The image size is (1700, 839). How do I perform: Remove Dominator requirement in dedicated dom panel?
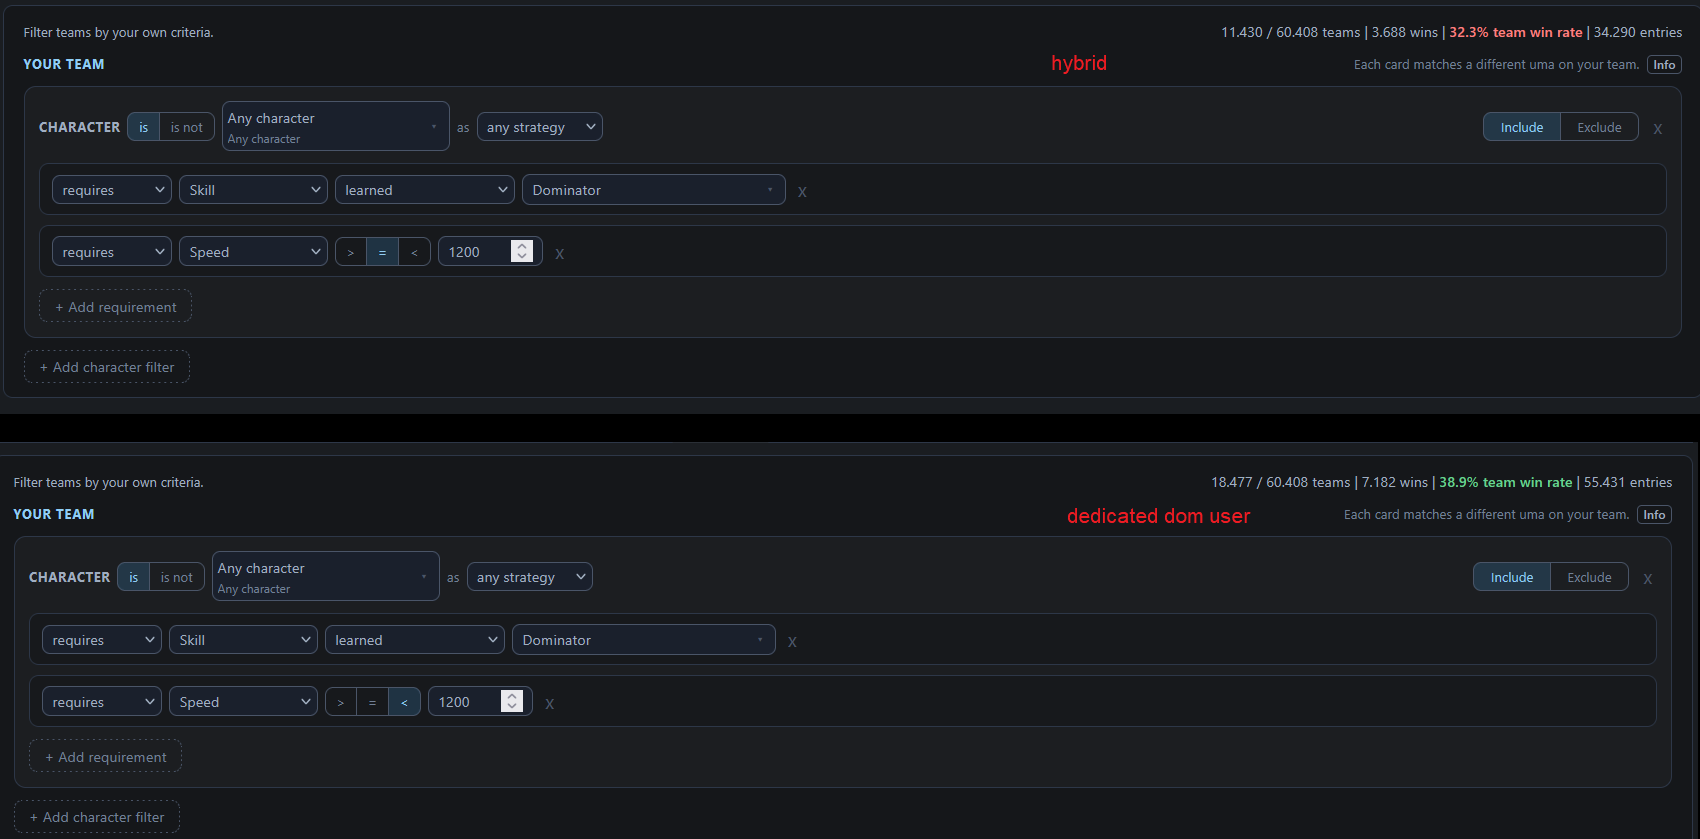(792, 641)
